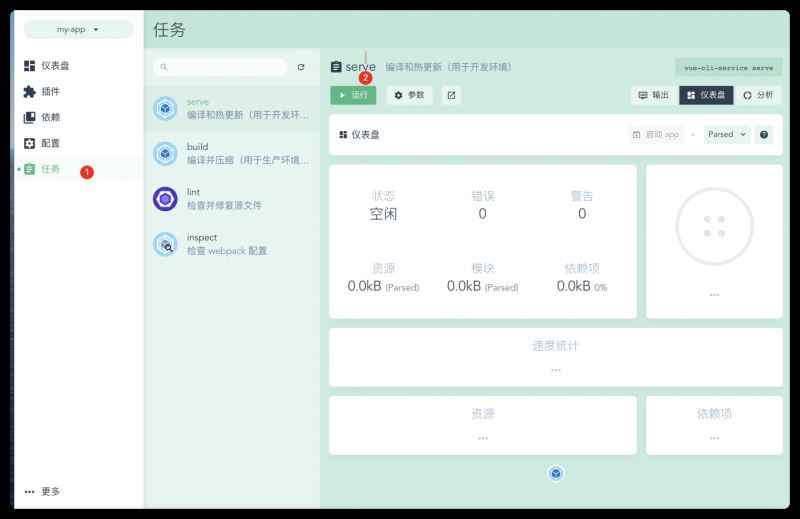Click the open-in-external-link icon button

point(452,95)
